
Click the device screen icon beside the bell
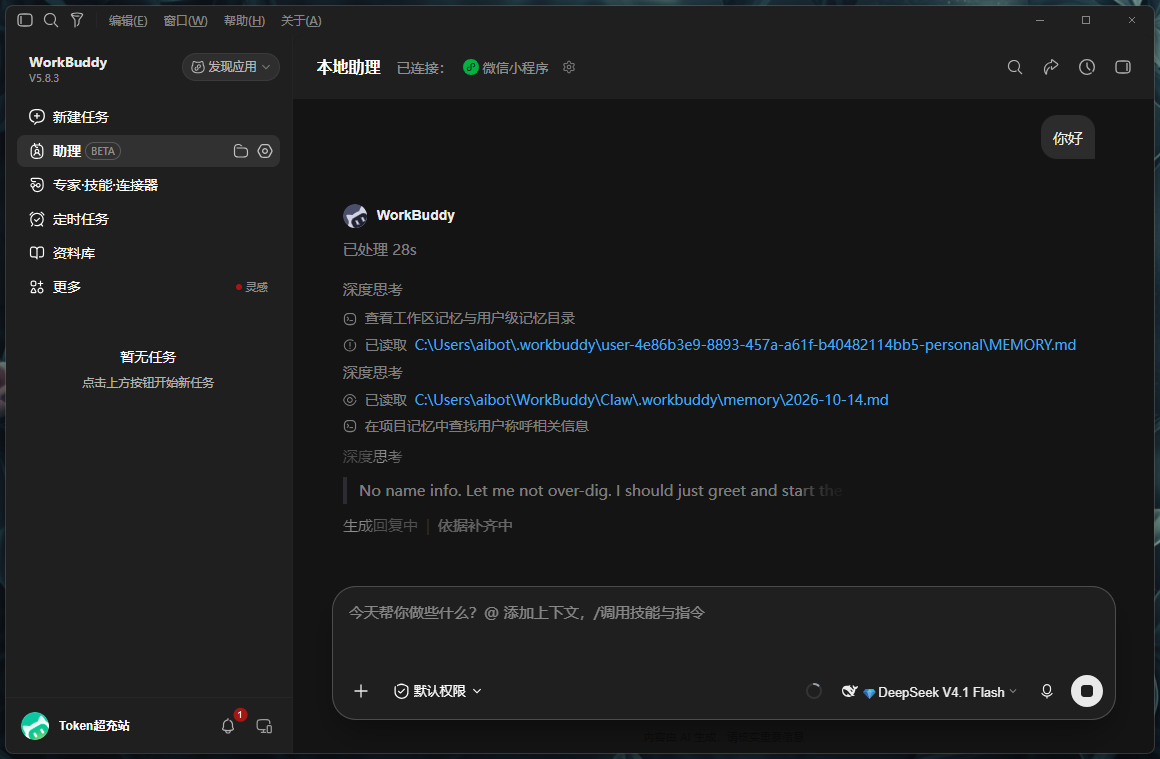tap(264, 726)
